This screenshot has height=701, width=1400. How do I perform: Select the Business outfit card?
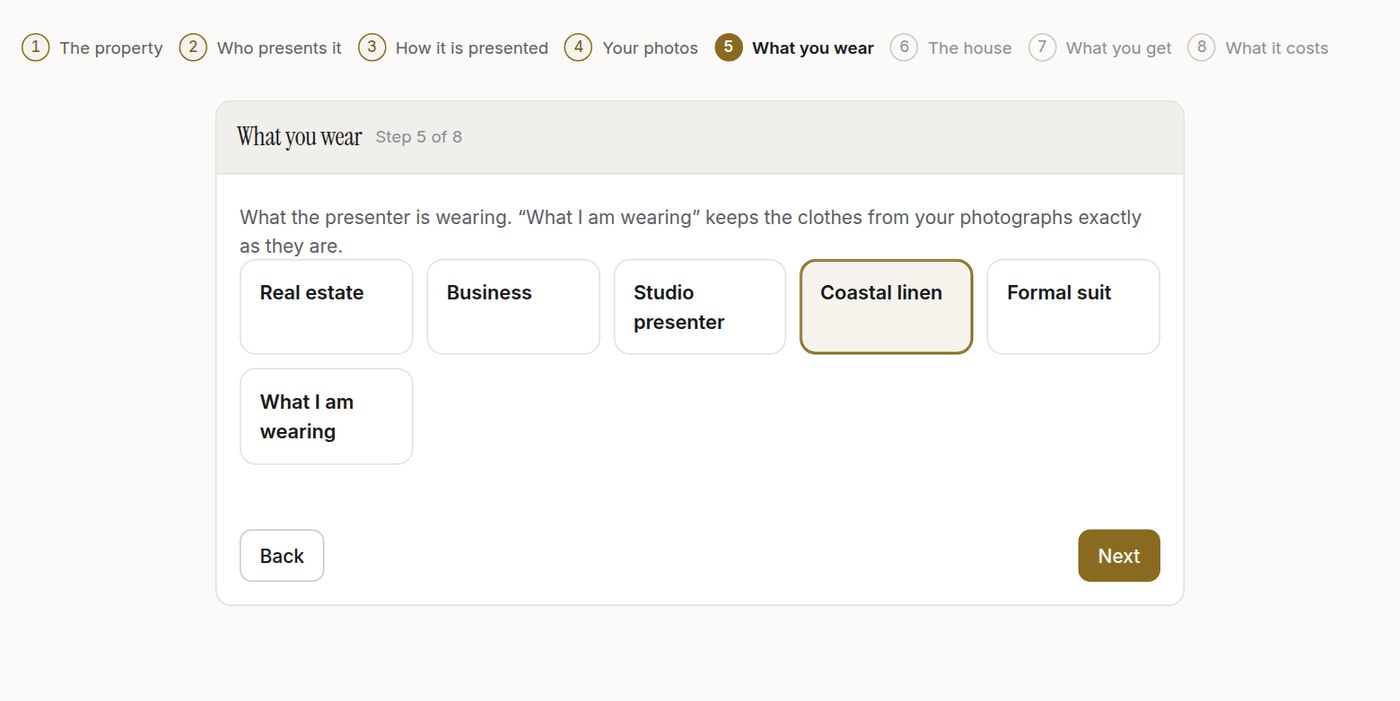click(x=513, y=307)
